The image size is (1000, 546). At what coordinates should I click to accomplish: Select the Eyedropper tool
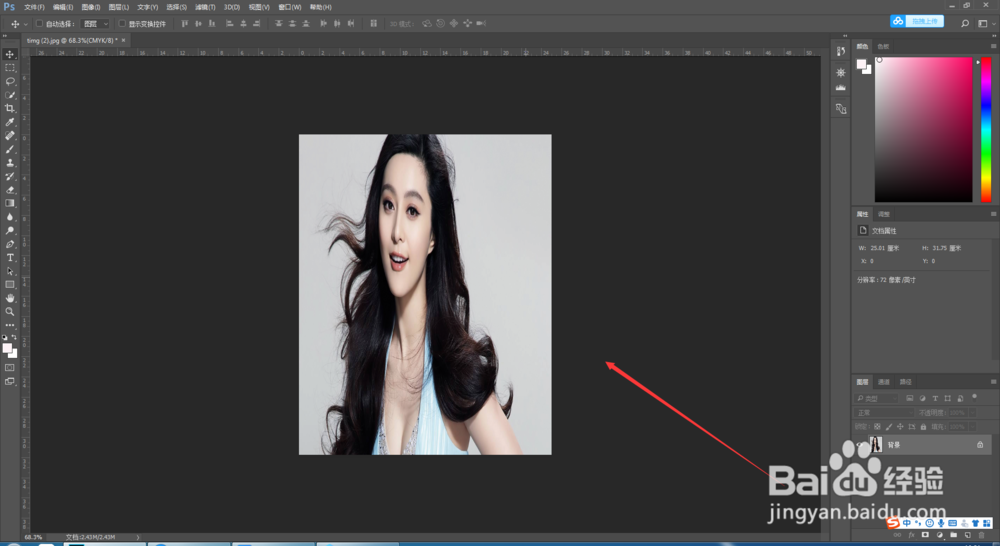point(10,122)
